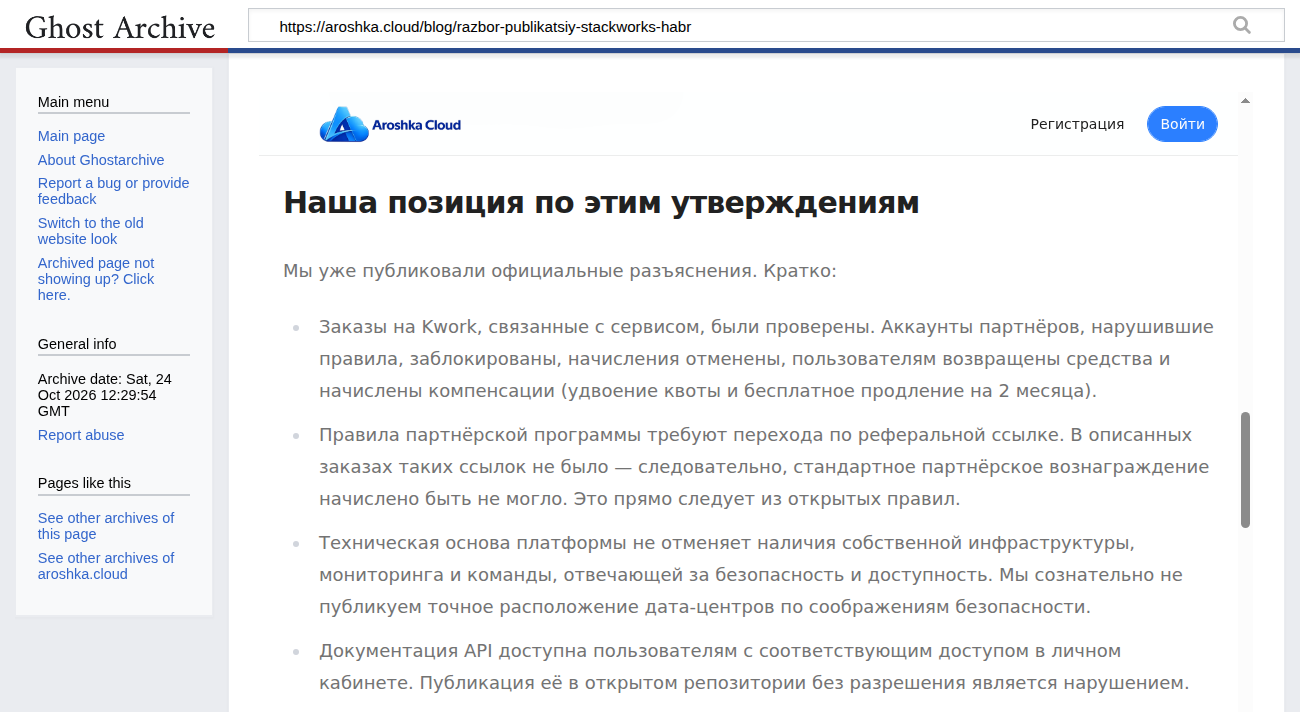Image resolution: width=1300 pixels, height=712 pixels.
Task: Click the Archive date text
Action: [104, 395]
